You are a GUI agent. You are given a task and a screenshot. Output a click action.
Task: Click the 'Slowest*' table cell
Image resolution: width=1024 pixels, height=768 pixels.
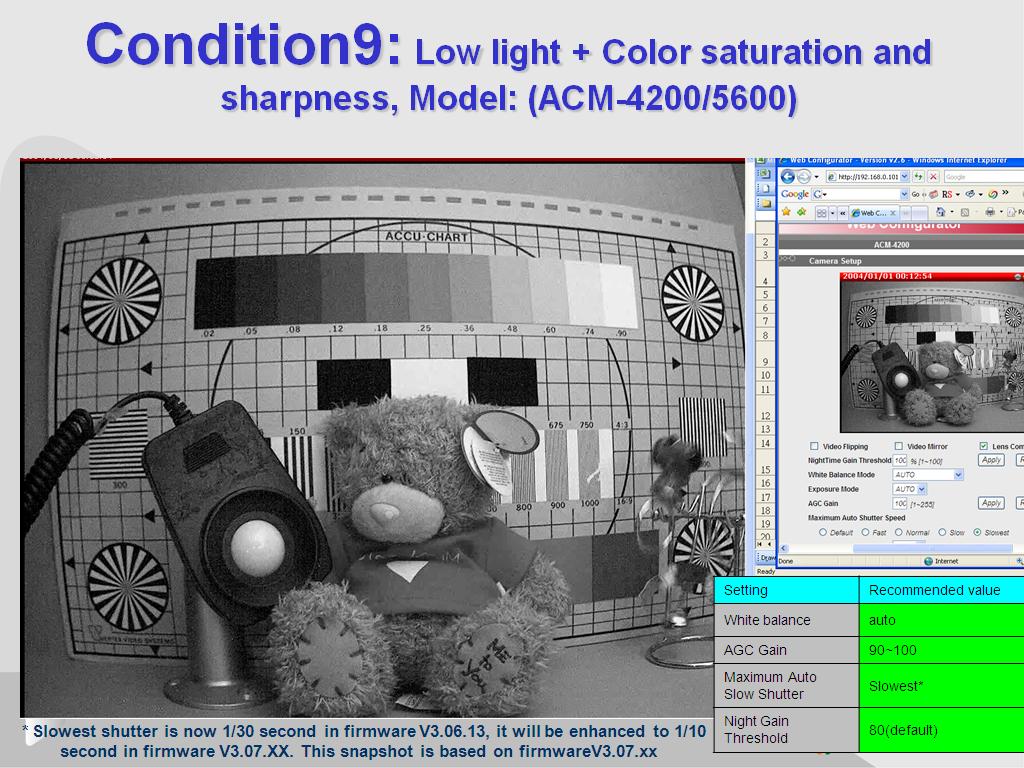click(941, 686)
